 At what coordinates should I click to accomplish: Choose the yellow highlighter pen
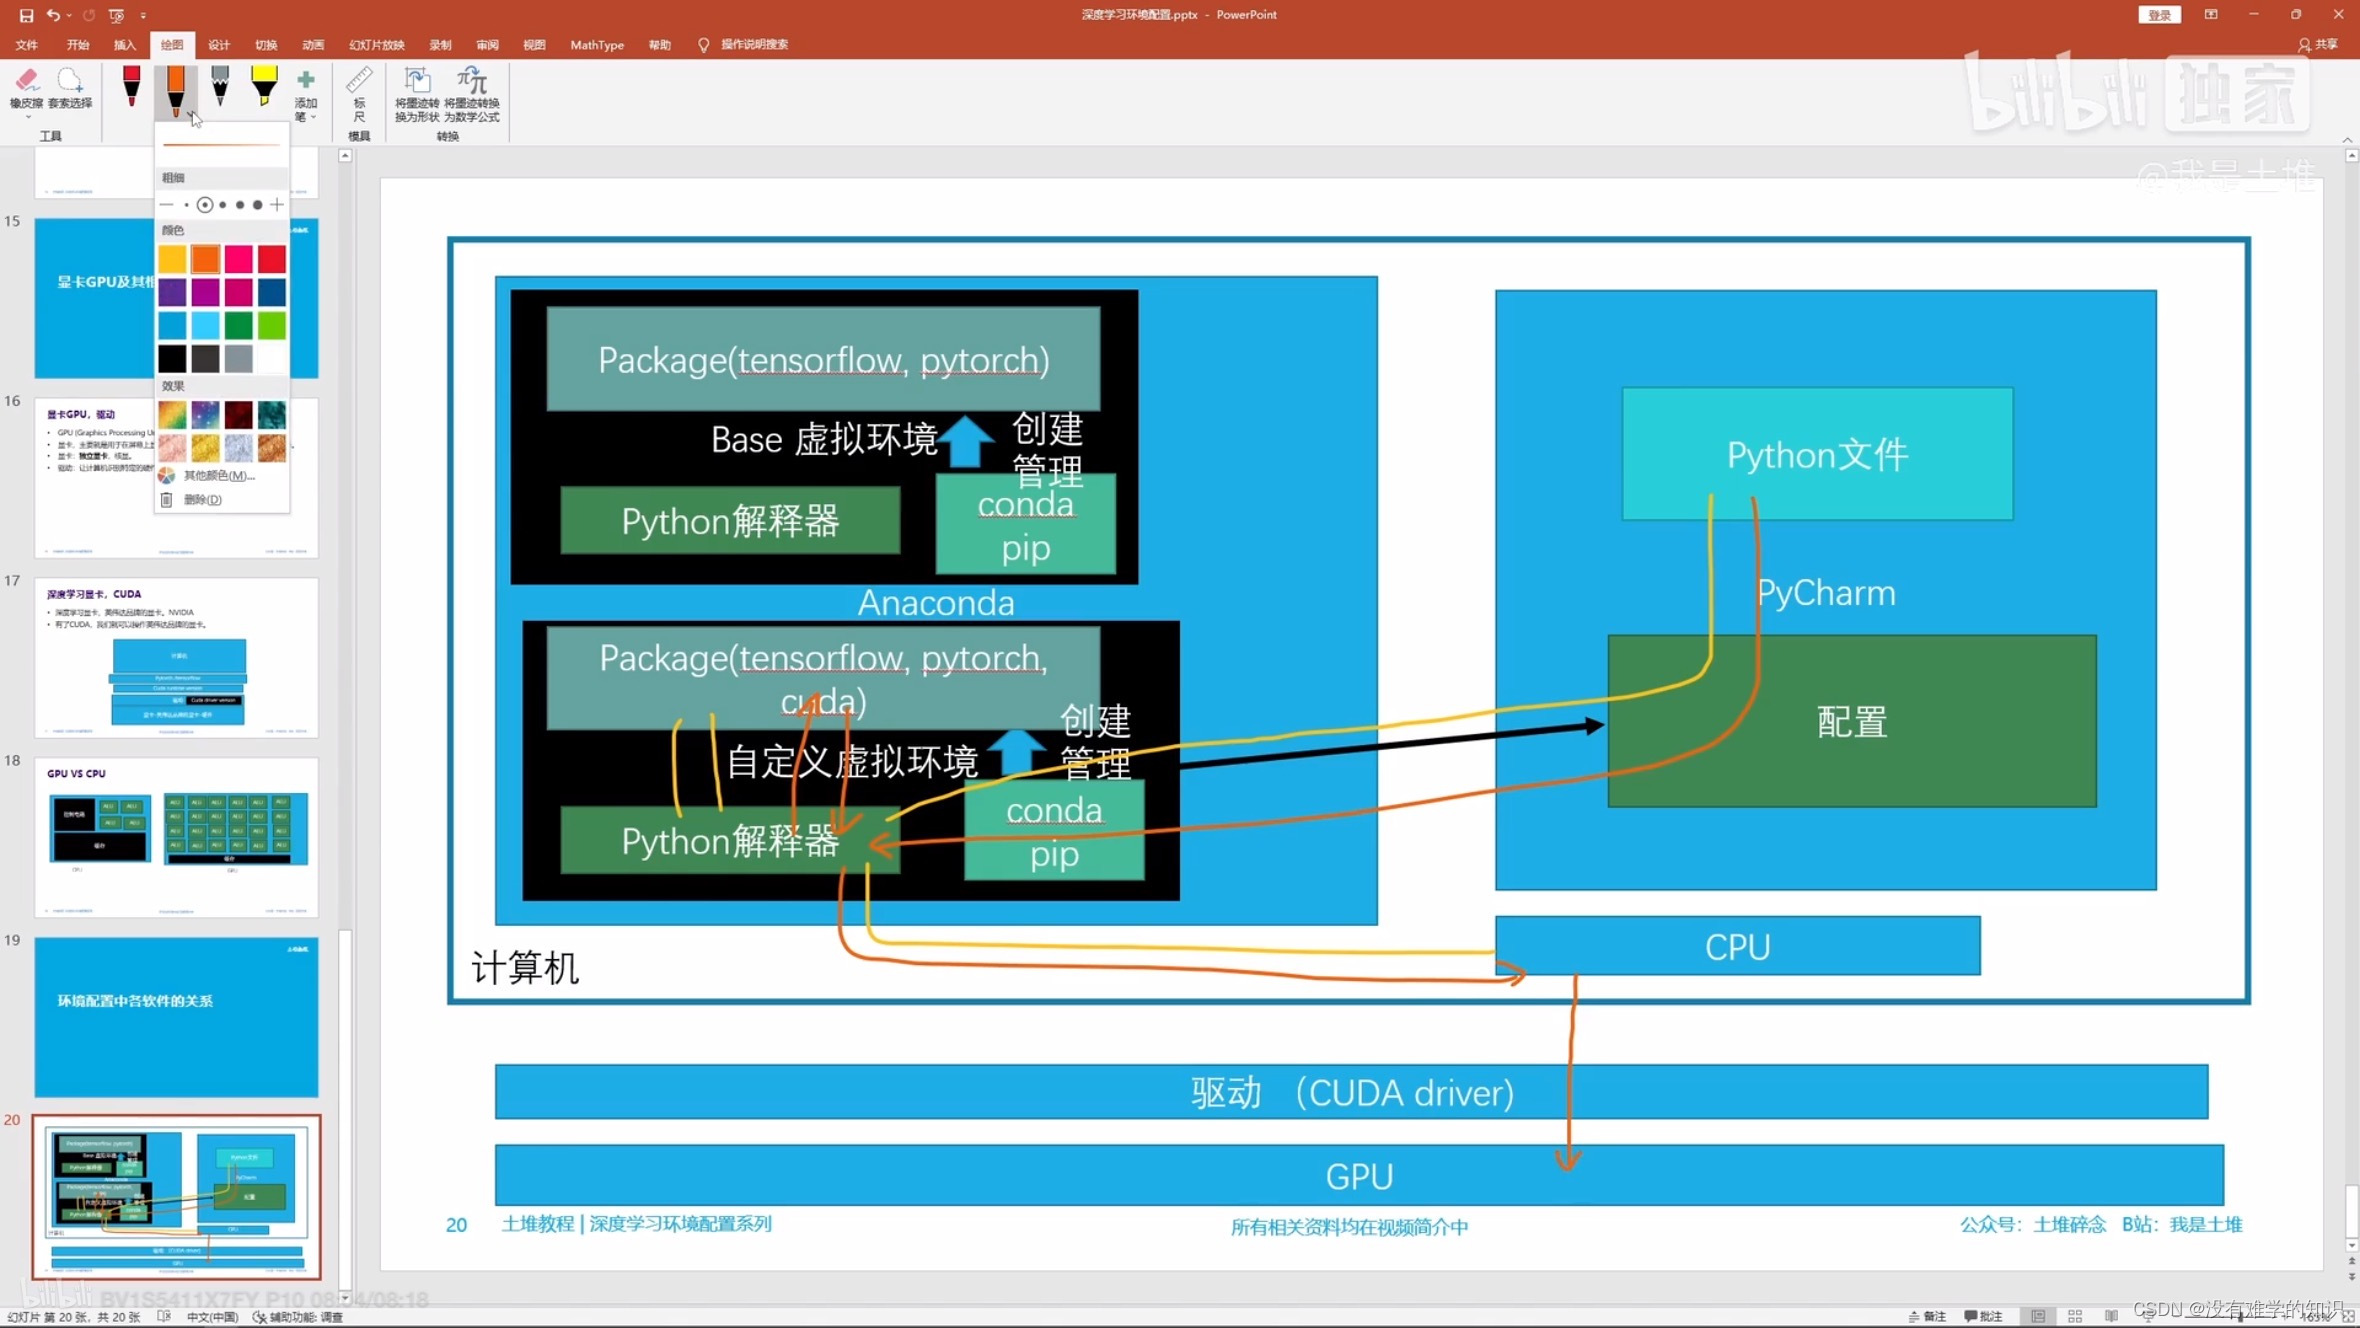[264, 86]
